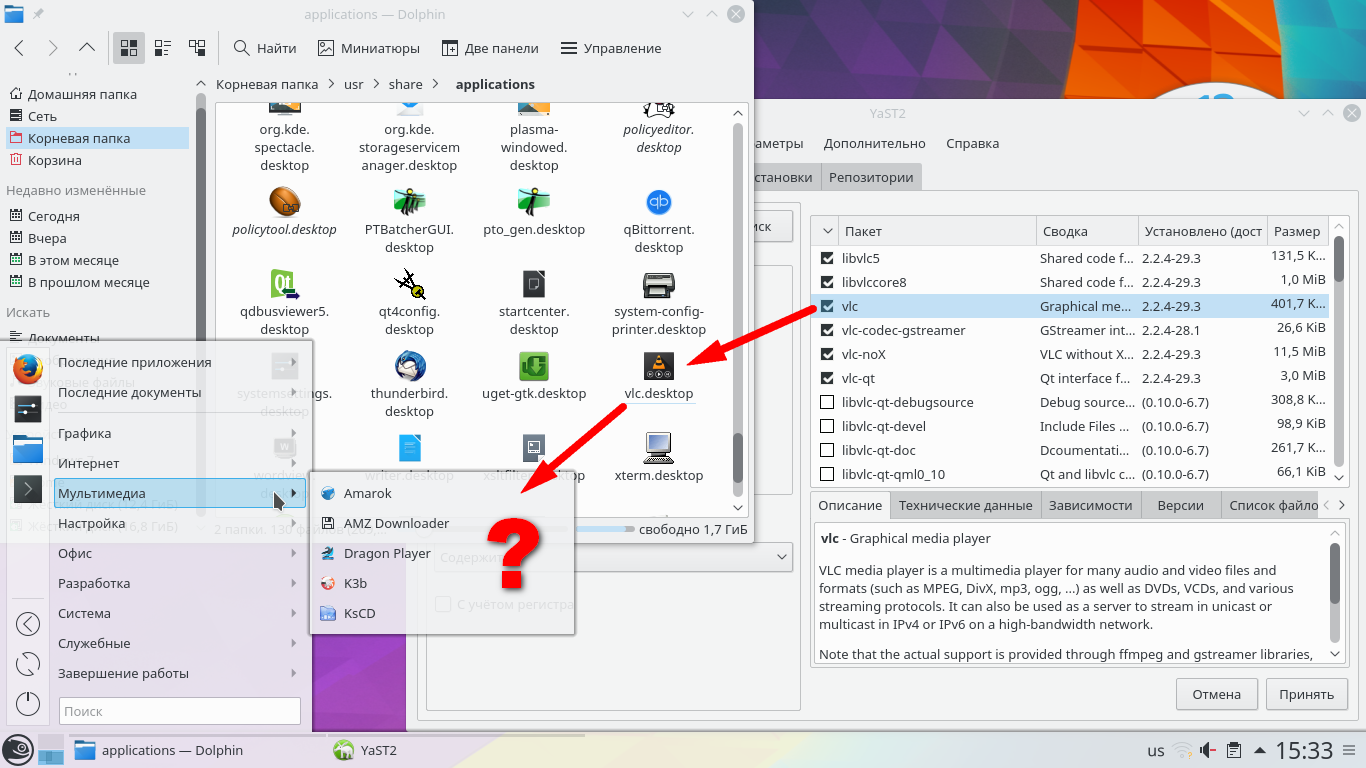This screenshot has width=1366, height=768.
Task: Open Firefox from launcher favorites
Action: pyautogui.click(x=28, y=369)
